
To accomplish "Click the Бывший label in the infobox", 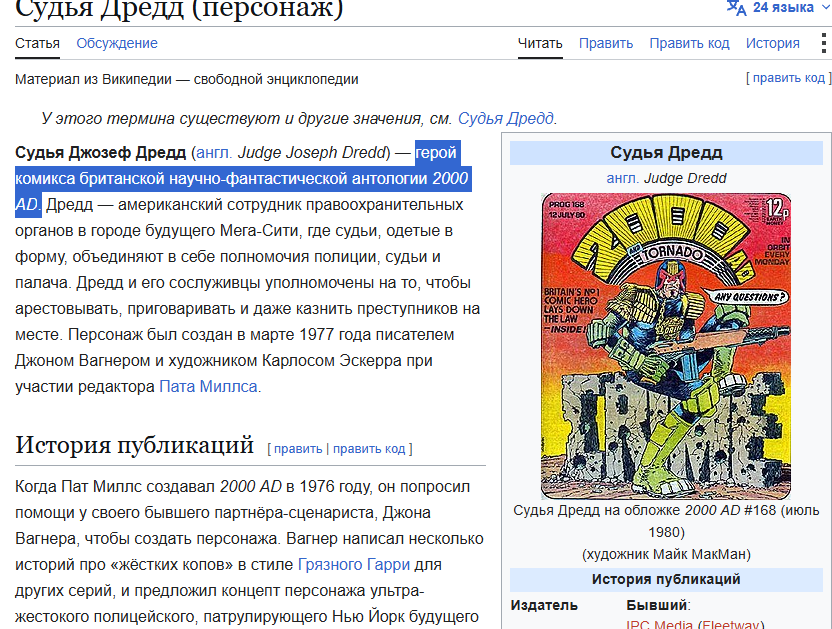I will [656, 605].
